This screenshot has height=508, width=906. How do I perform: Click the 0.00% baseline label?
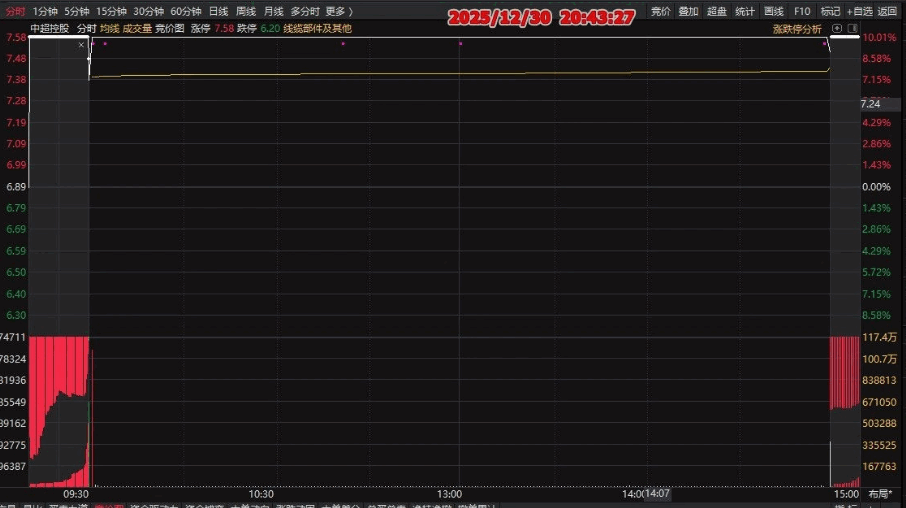pos(876,187)
